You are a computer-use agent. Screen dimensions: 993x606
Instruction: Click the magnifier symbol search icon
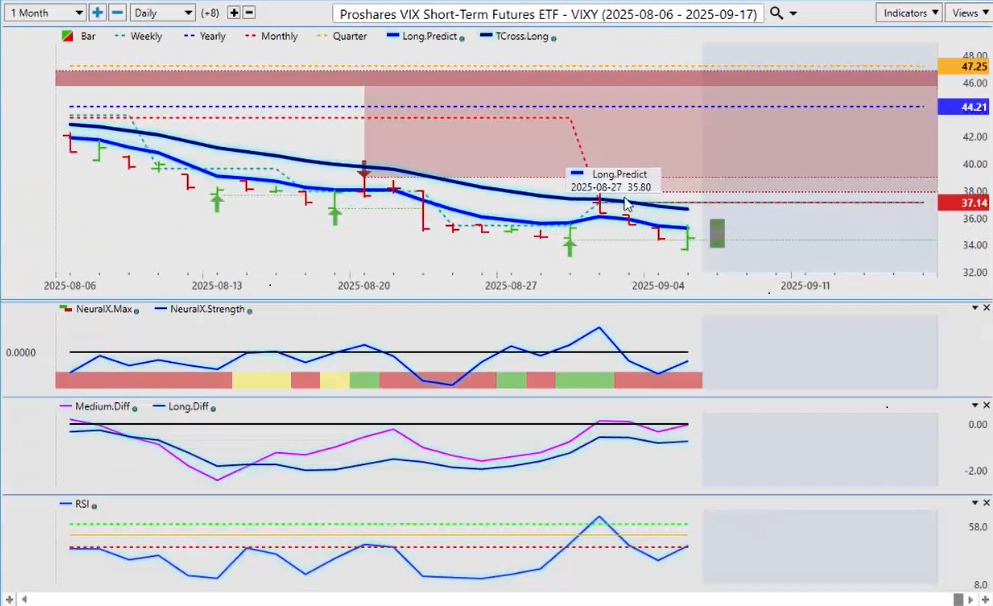(777, 13)
